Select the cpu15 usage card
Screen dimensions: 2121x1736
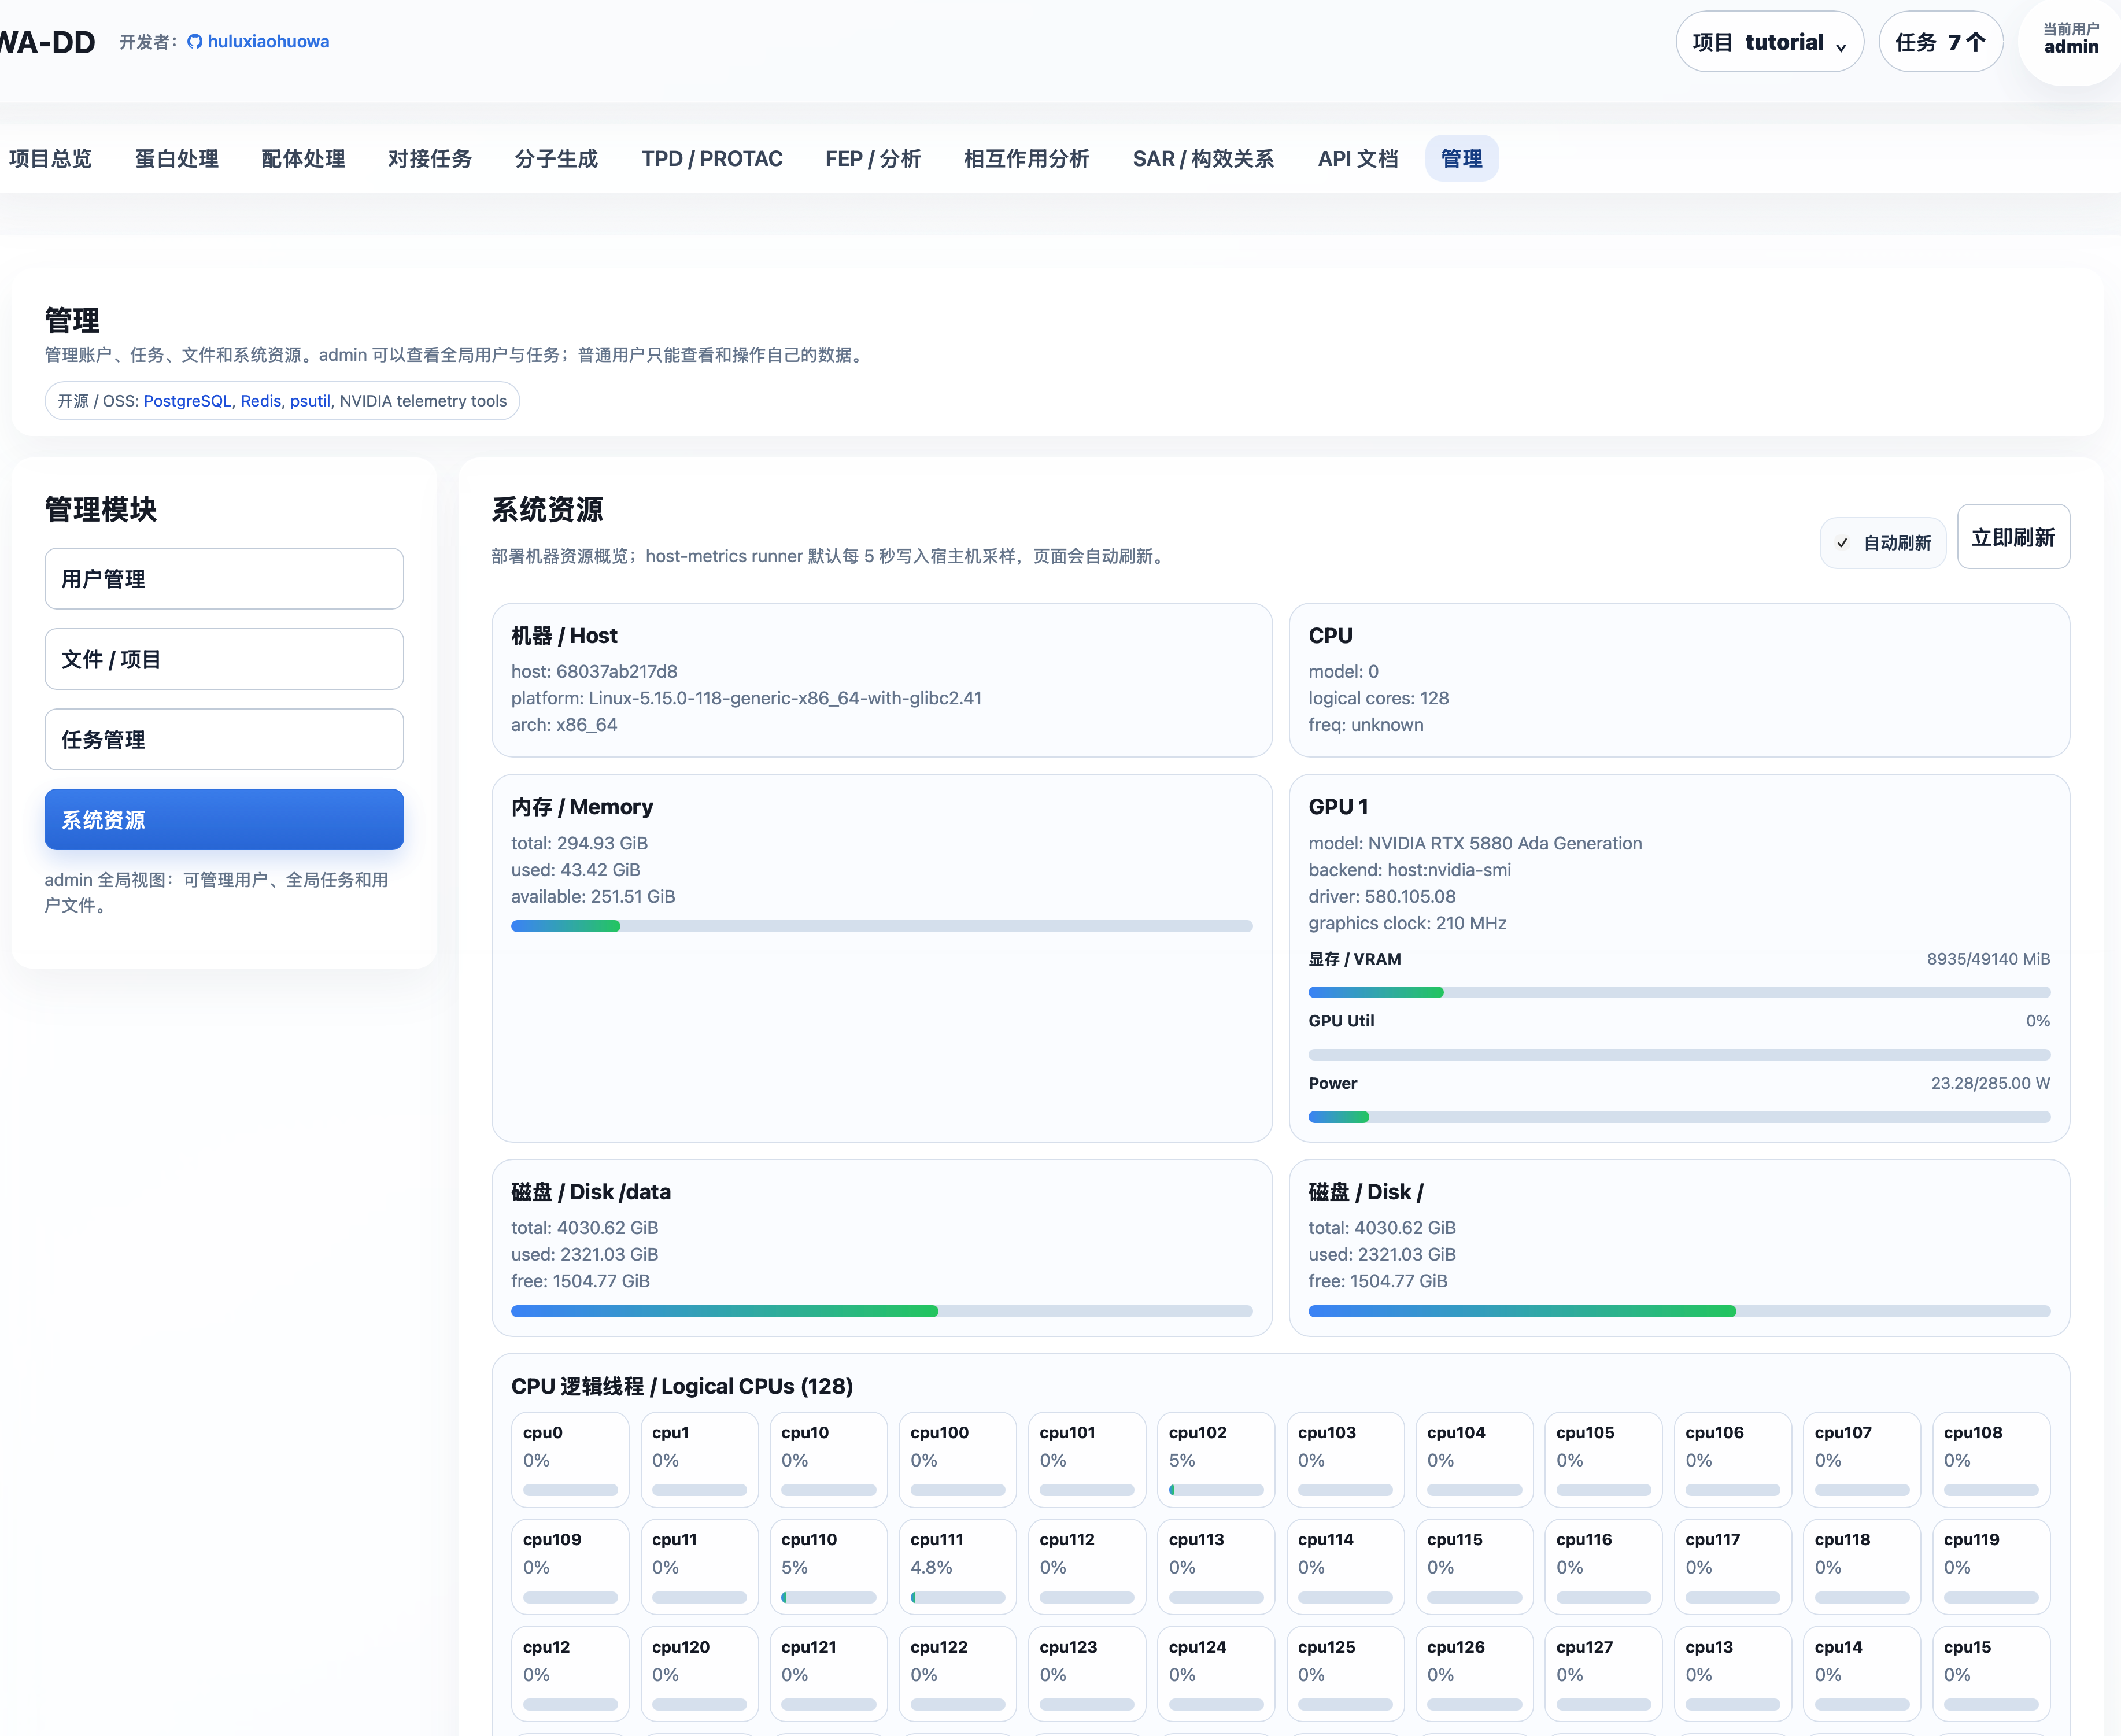(x=1991, y=1674)
